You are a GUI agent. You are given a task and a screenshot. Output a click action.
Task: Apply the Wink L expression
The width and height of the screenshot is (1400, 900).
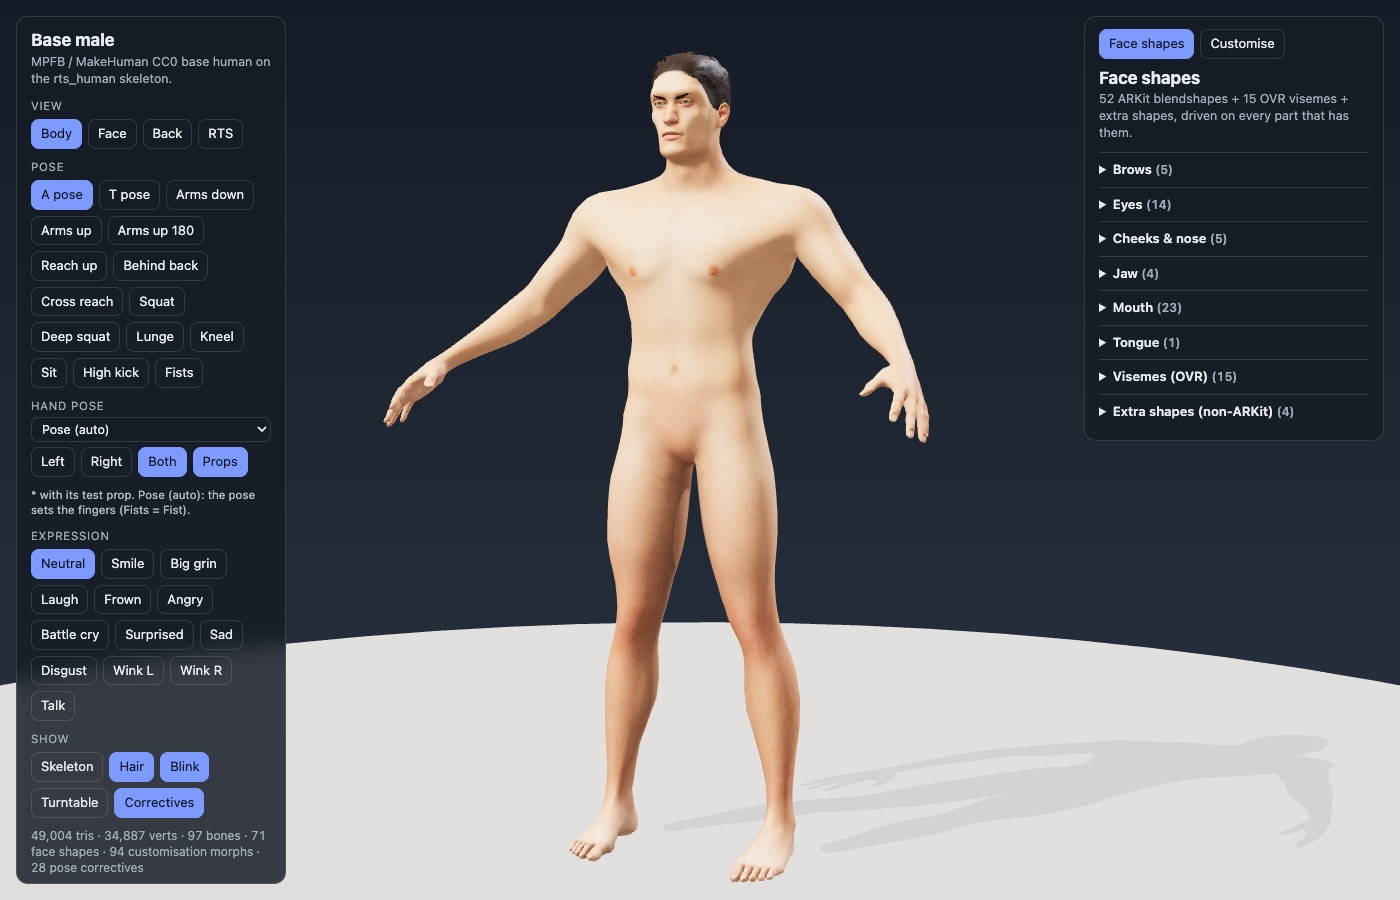click(x=133, y=671)
